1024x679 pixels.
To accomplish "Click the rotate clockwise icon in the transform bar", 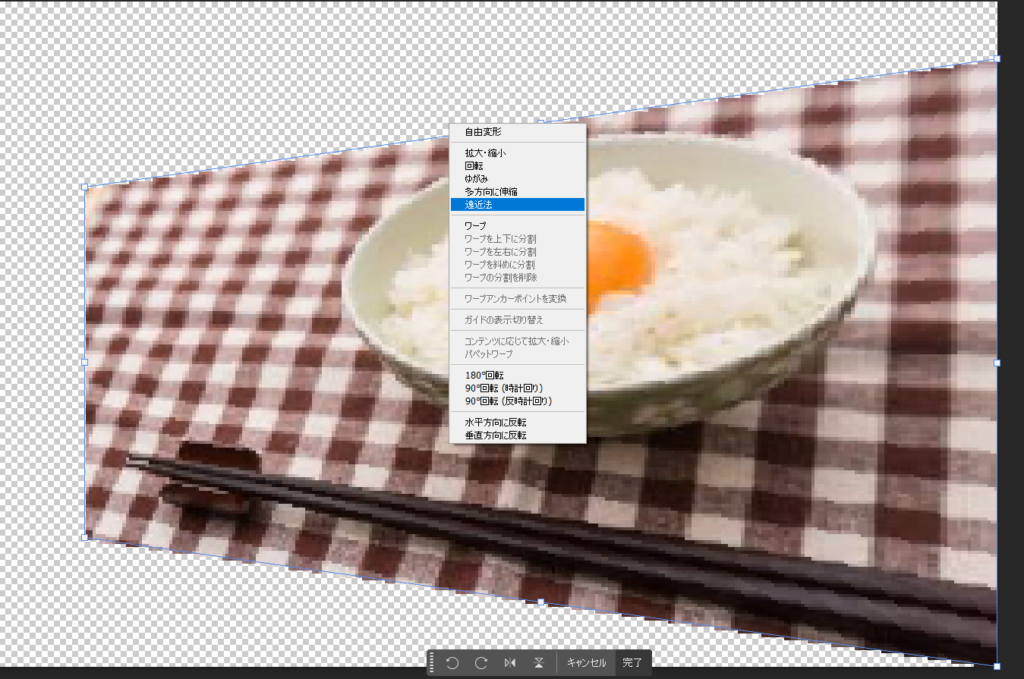I will [x=481, y=662].
